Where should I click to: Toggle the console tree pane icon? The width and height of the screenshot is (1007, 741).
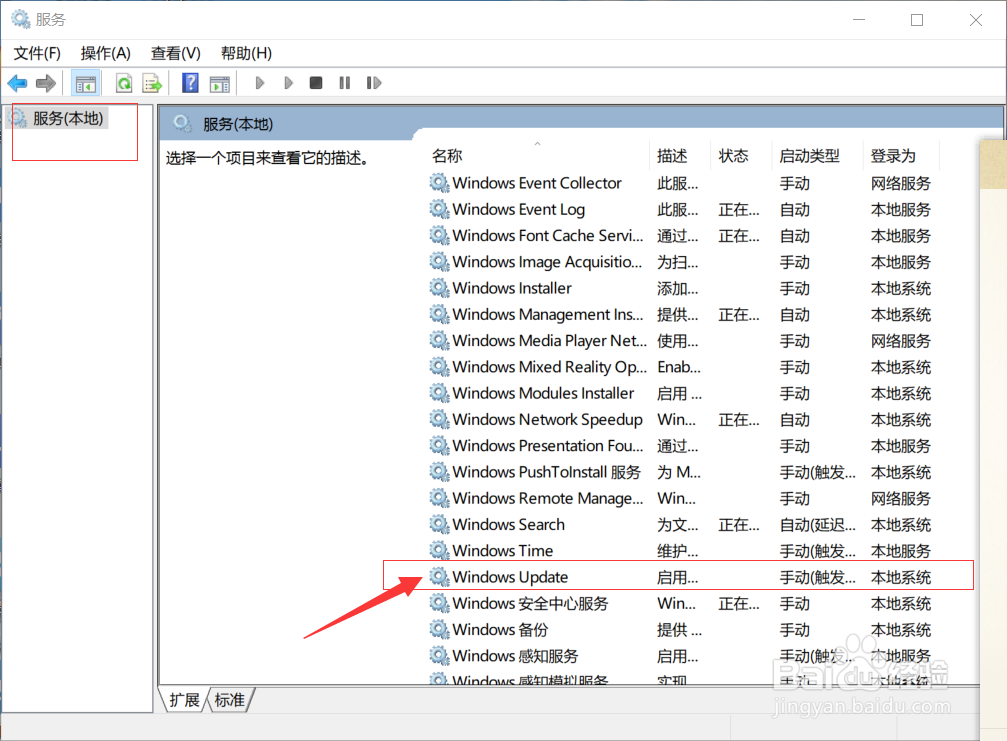coord(86,82)
